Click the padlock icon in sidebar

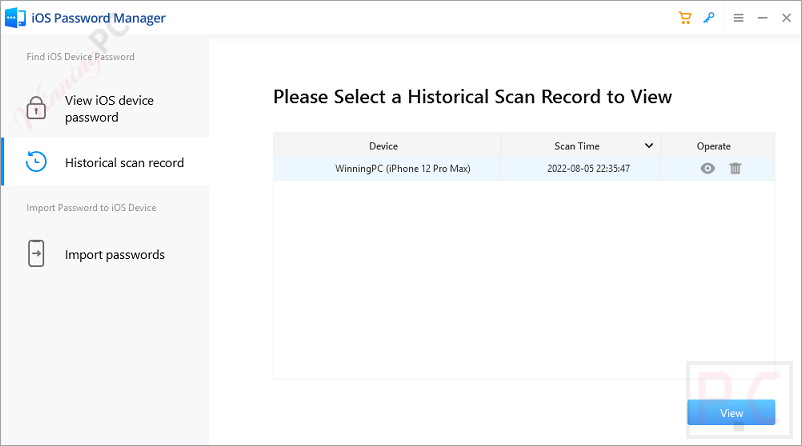pos(36,108)
